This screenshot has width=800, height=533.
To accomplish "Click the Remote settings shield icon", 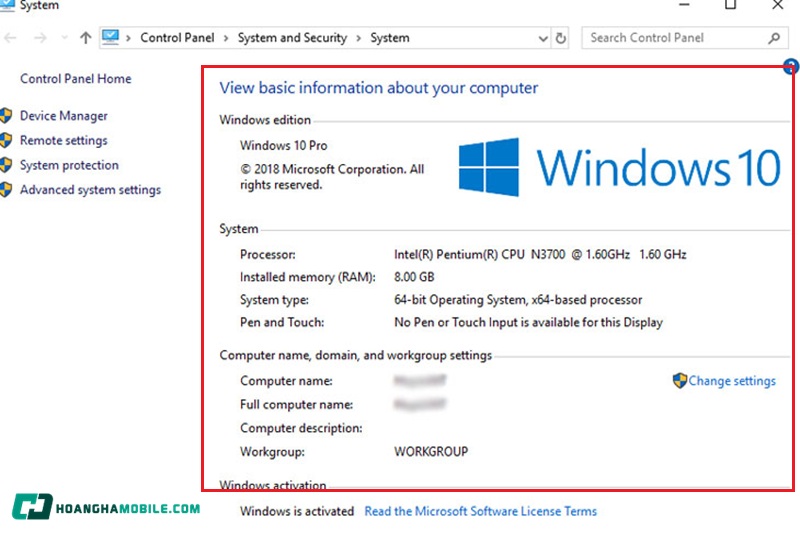I will point(5,141).
